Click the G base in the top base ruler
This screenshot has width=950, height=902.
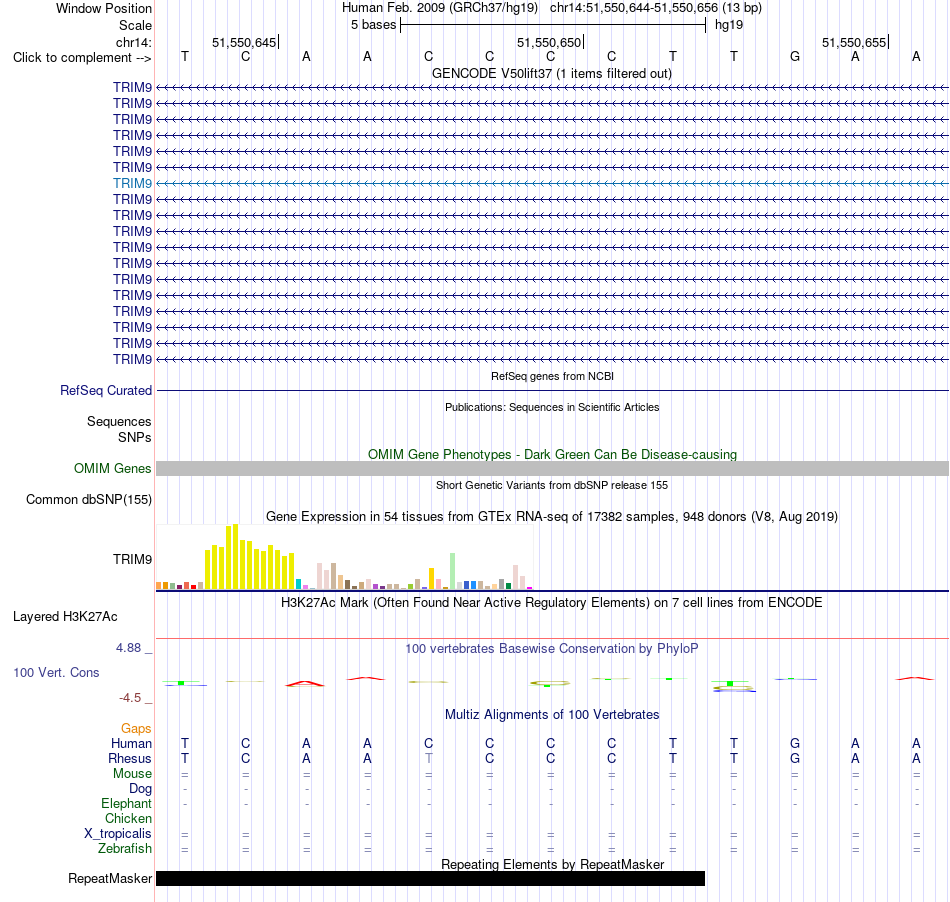(795, 56)
